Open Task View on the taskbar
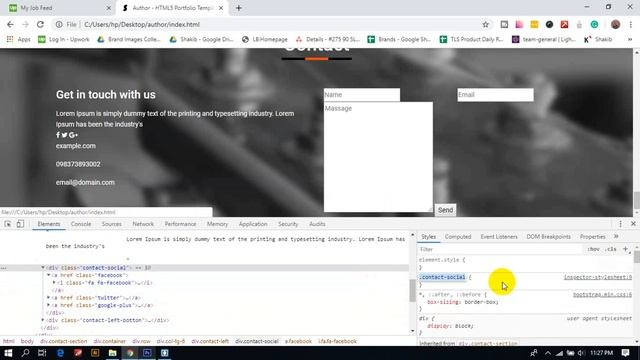The image size is (640, 360). click(42, 353)
